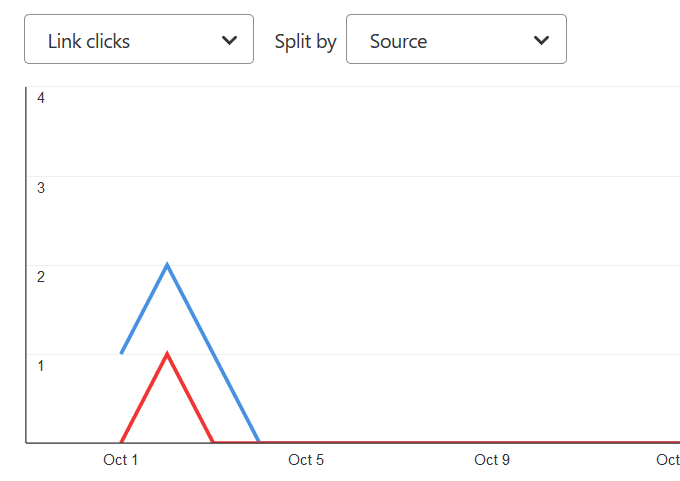Click the chevron arrow beside Source
The image size is (680, 481).
click(542, 40)
